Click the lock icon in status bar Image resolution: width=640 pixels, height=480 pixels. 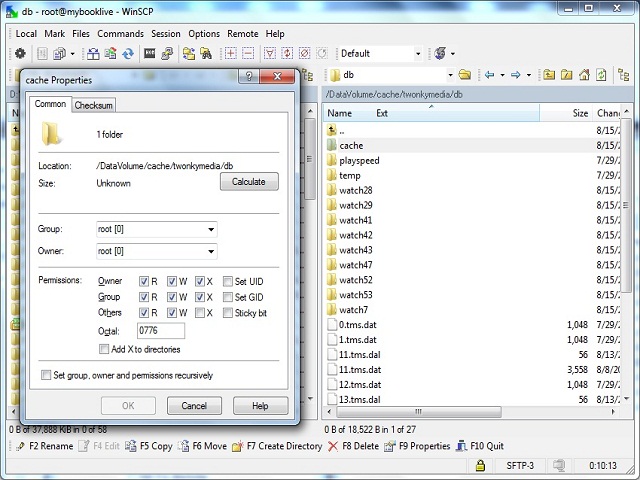tap(481, 465)
